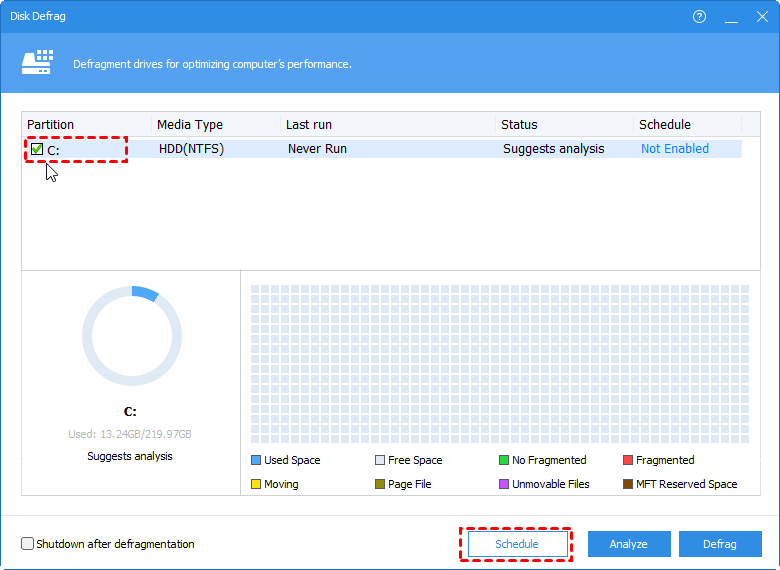Click the Not Enabled schedule link

click(674, 149)
